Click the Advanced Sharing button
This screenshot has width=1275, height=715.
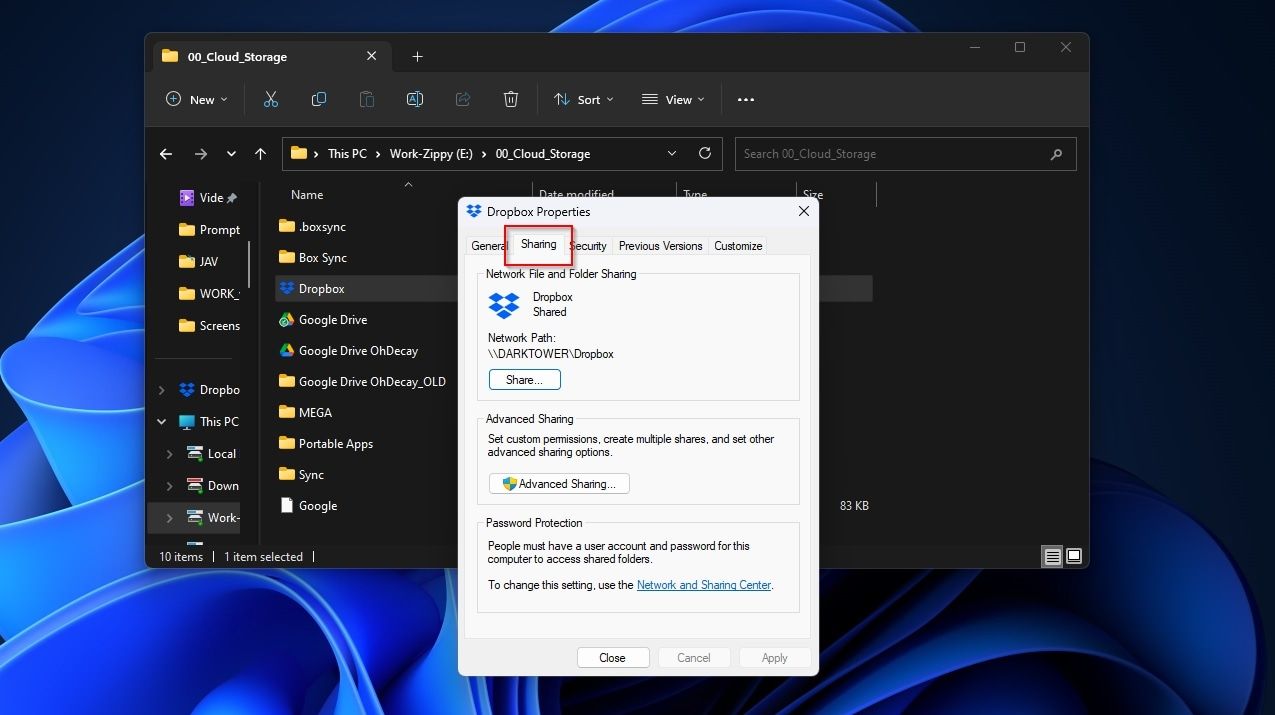559,483
